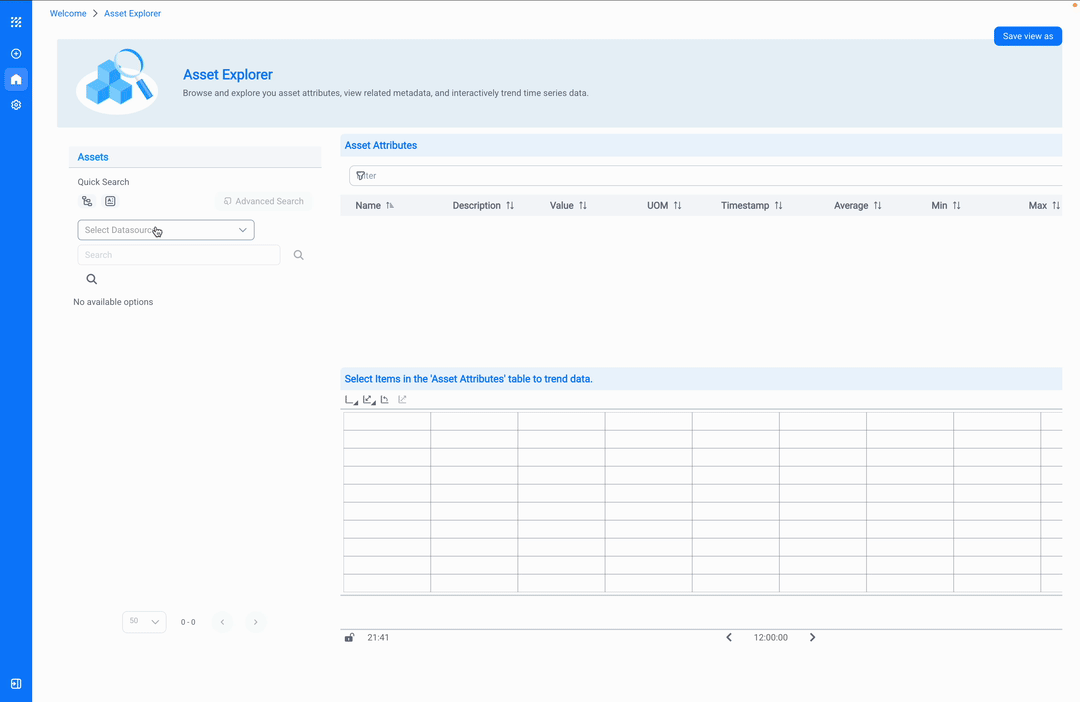Select the AI search icon under Quick Search
The image size is (1080, 702).
pyautogui.click(x=110, y=200)
